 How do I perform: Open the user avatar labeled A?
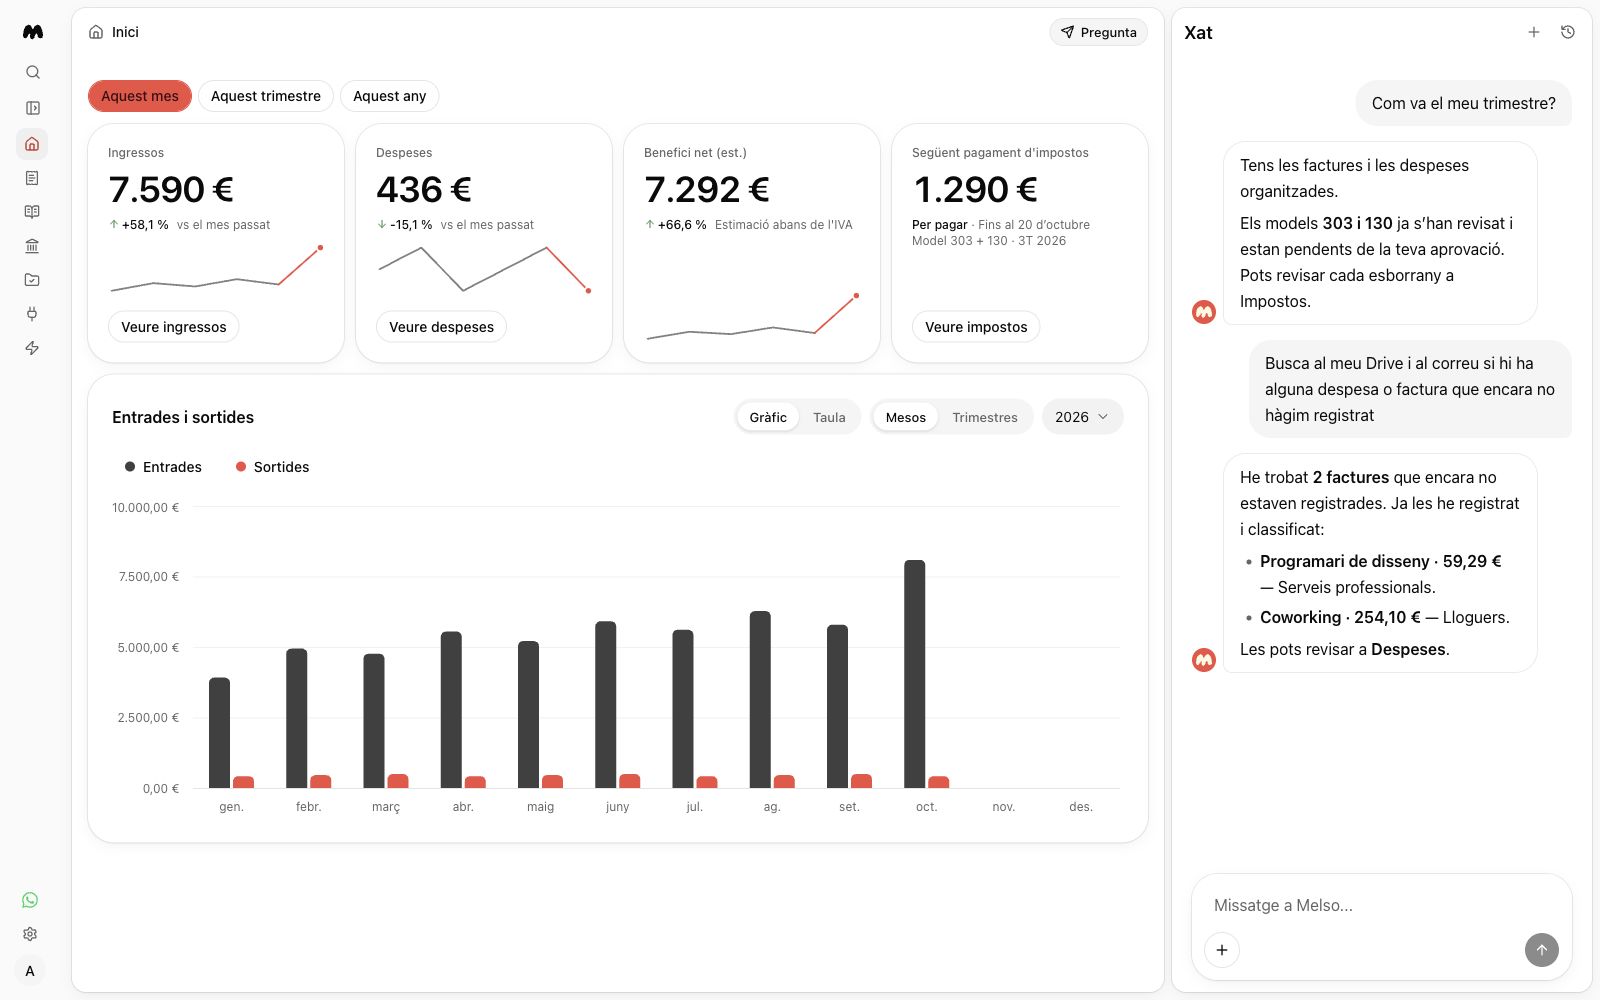point(30,971)
